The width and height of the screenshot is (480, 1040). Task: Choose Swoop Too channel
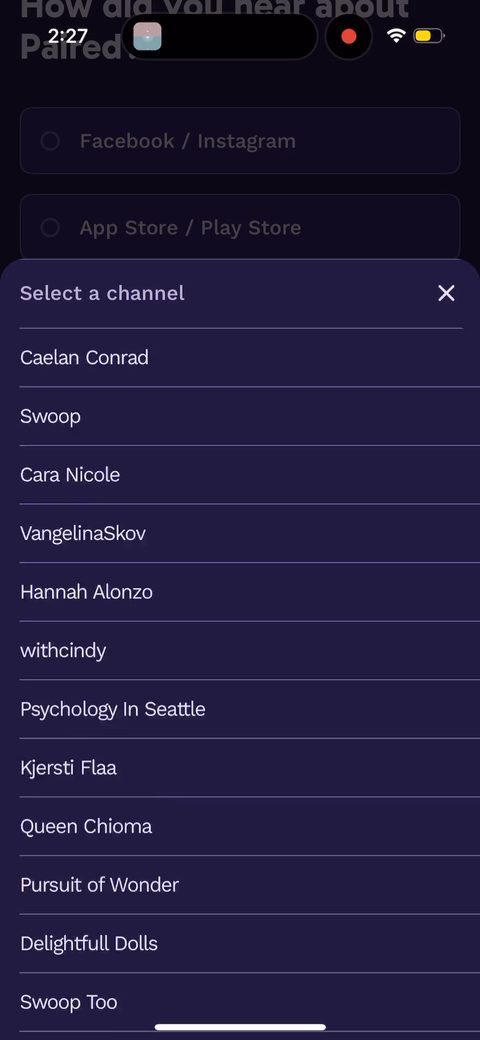241,1002
